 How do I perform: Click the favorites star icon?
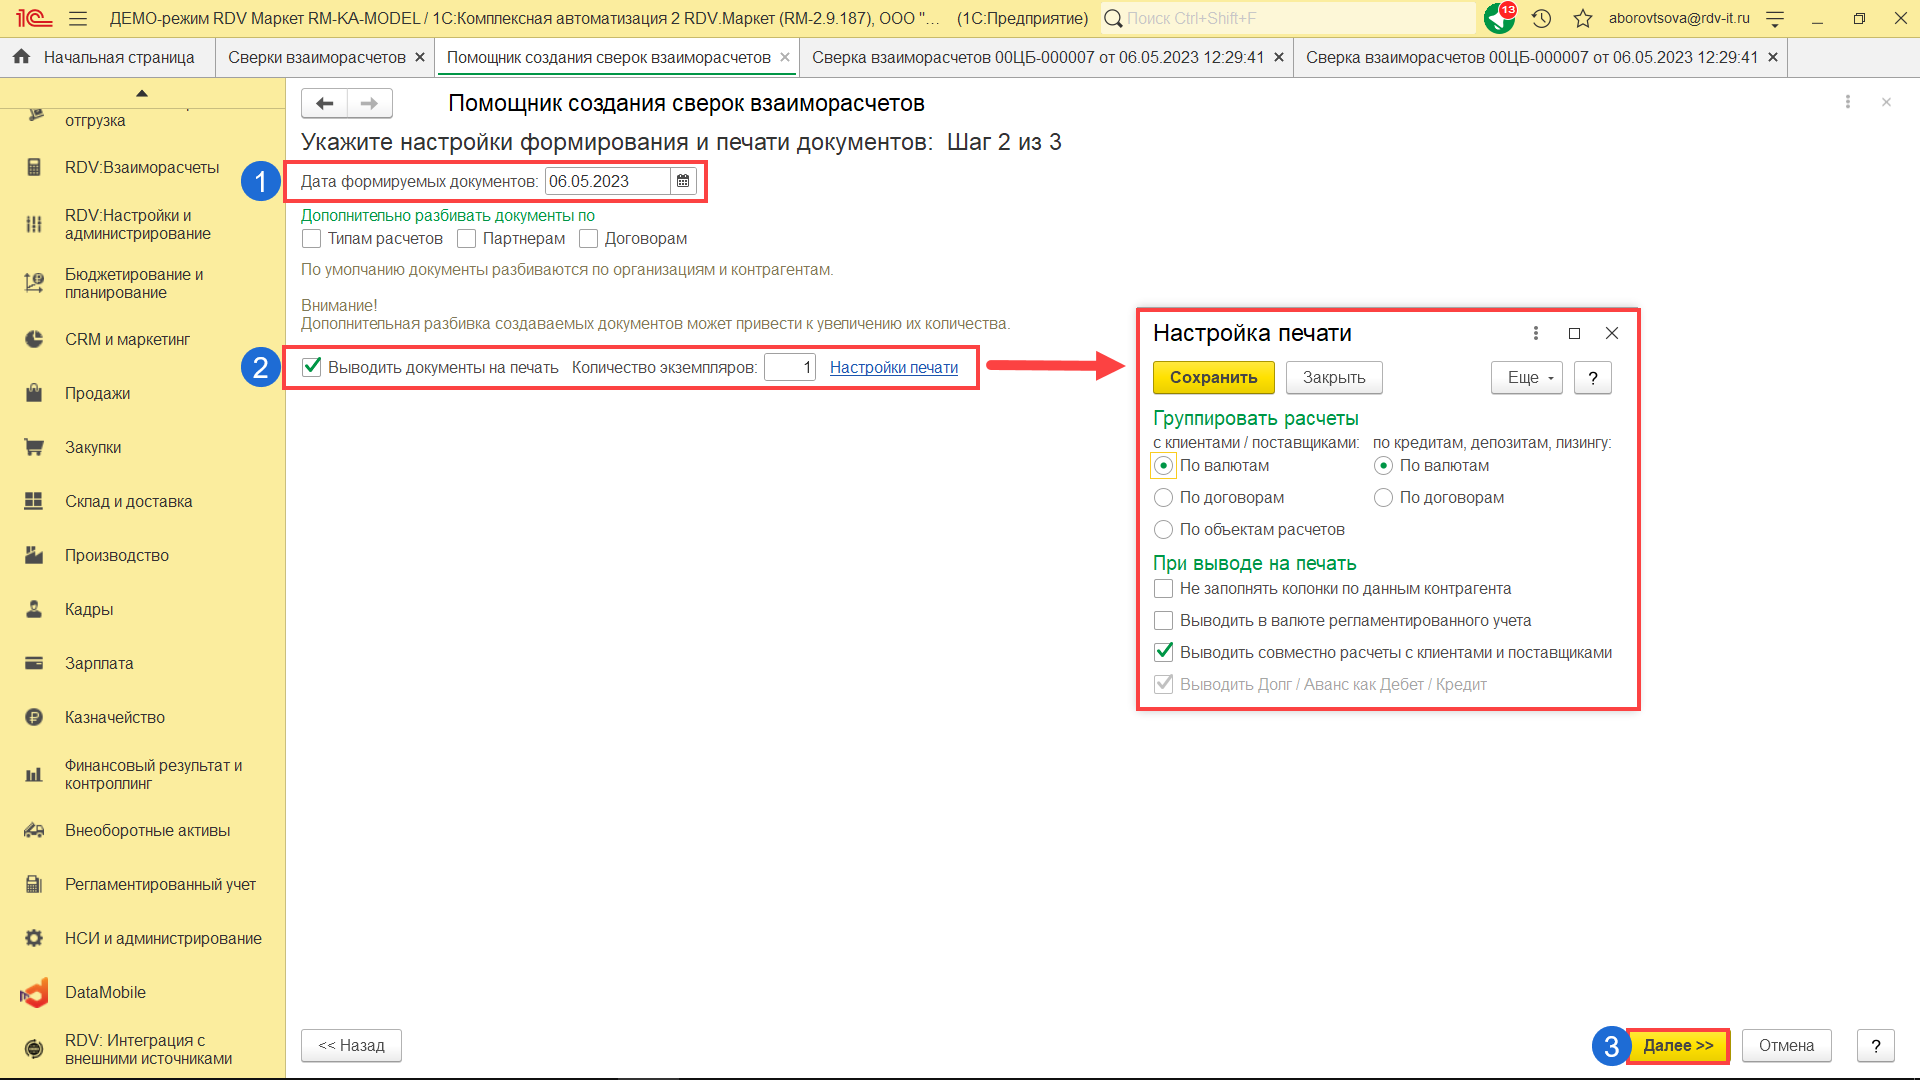click(x=1582, y=18)
